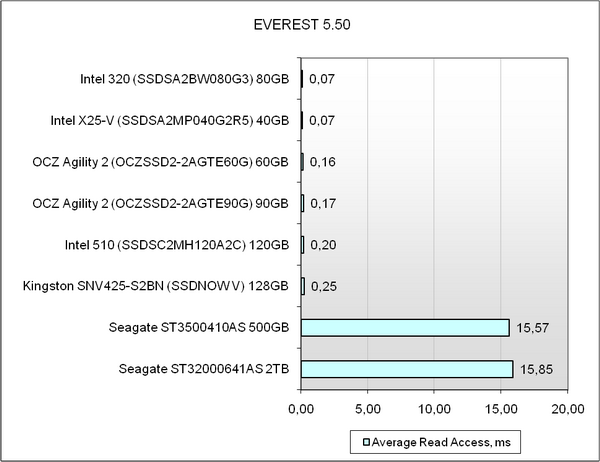The height and width of the screenshot is (462, 600).
Task: Click the 0,25 data value
Action: (x=324, y=287)
